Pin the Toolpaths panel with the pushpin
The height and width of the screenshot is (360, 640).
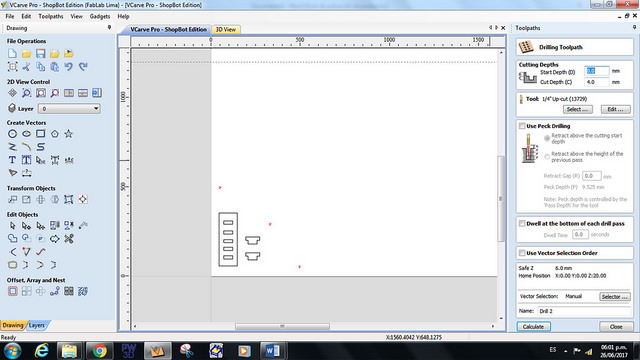click(x=634, y=27)
